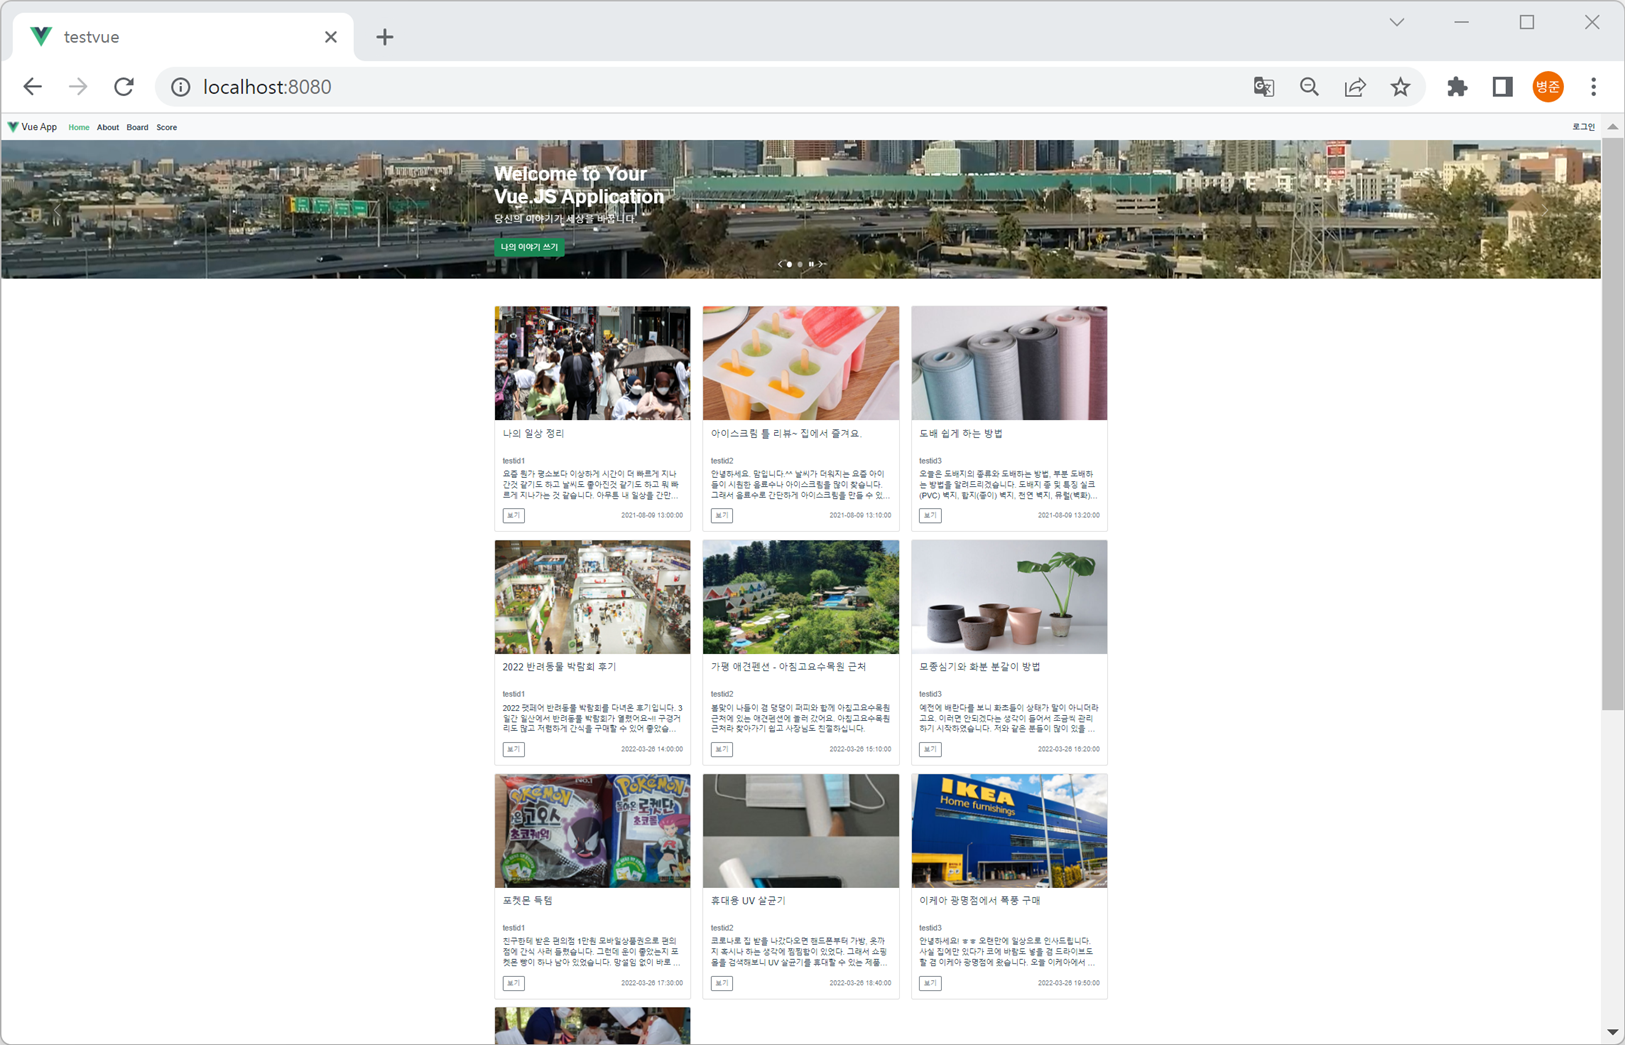Open Home in the navbar
Image resolution: width=1625 pixels, height=1045 pixels.
[79, 127]
